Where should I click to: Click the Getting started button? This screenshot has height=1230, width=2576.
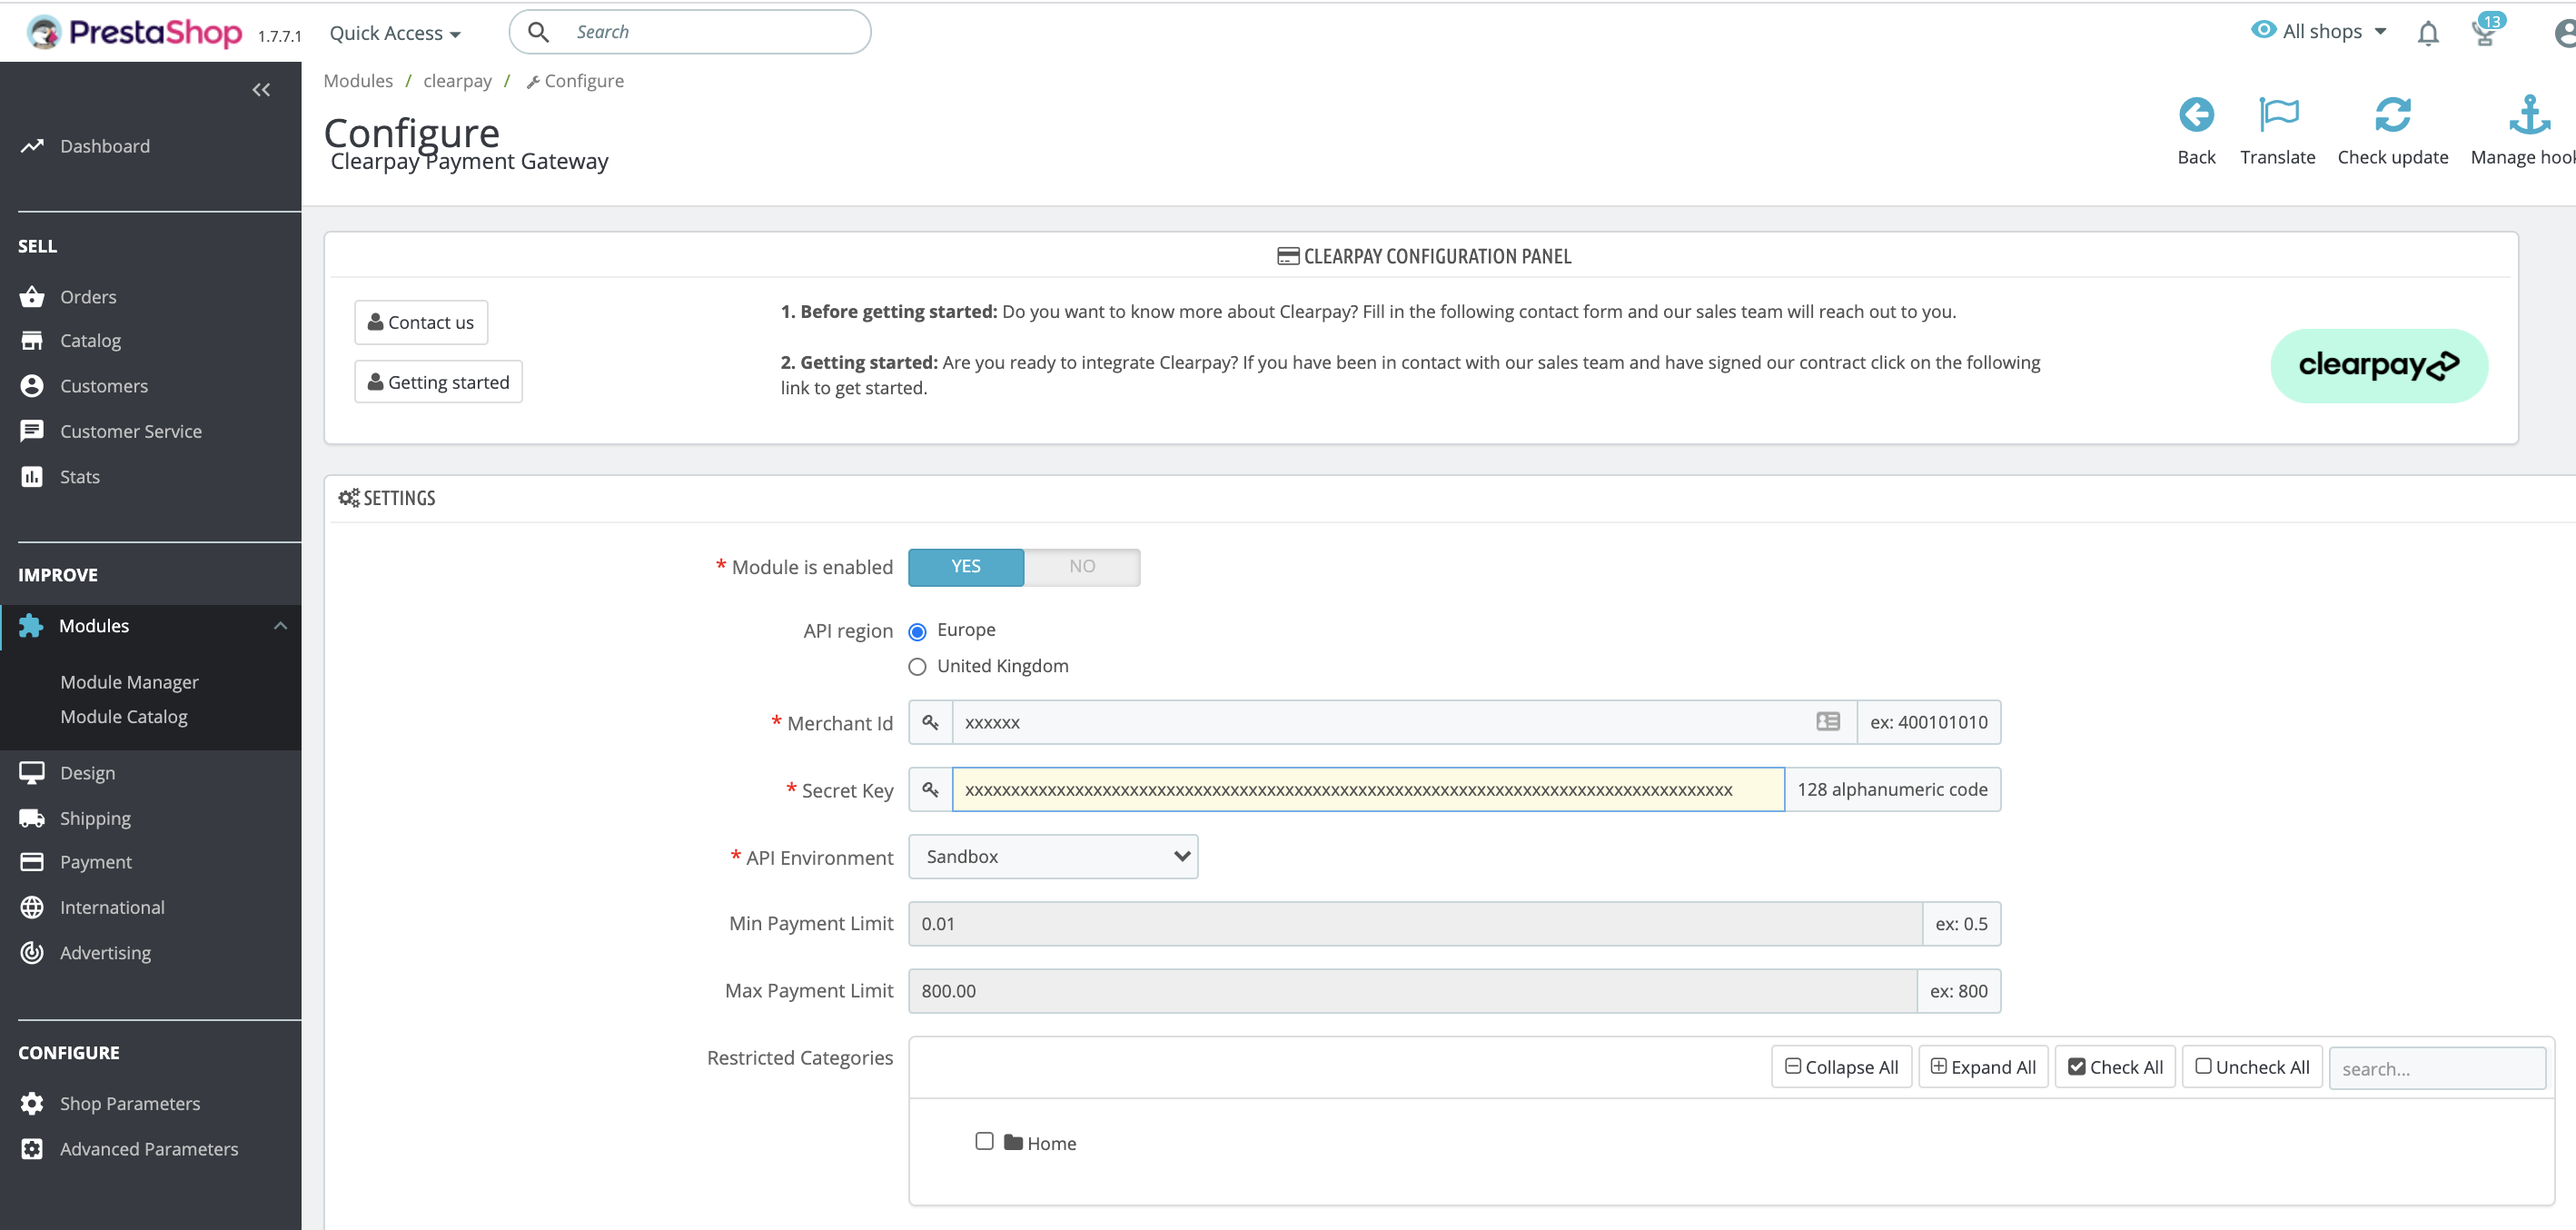(x=438, y=382)
